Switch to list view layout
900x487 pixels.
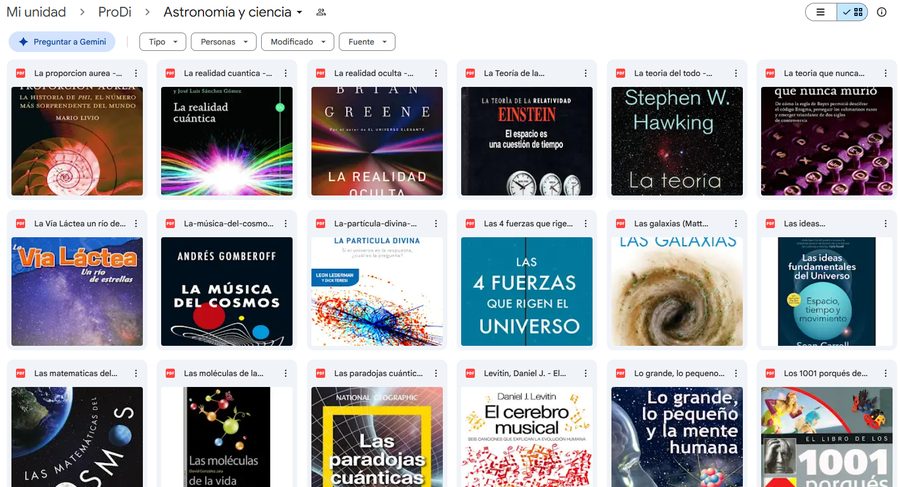821,12
